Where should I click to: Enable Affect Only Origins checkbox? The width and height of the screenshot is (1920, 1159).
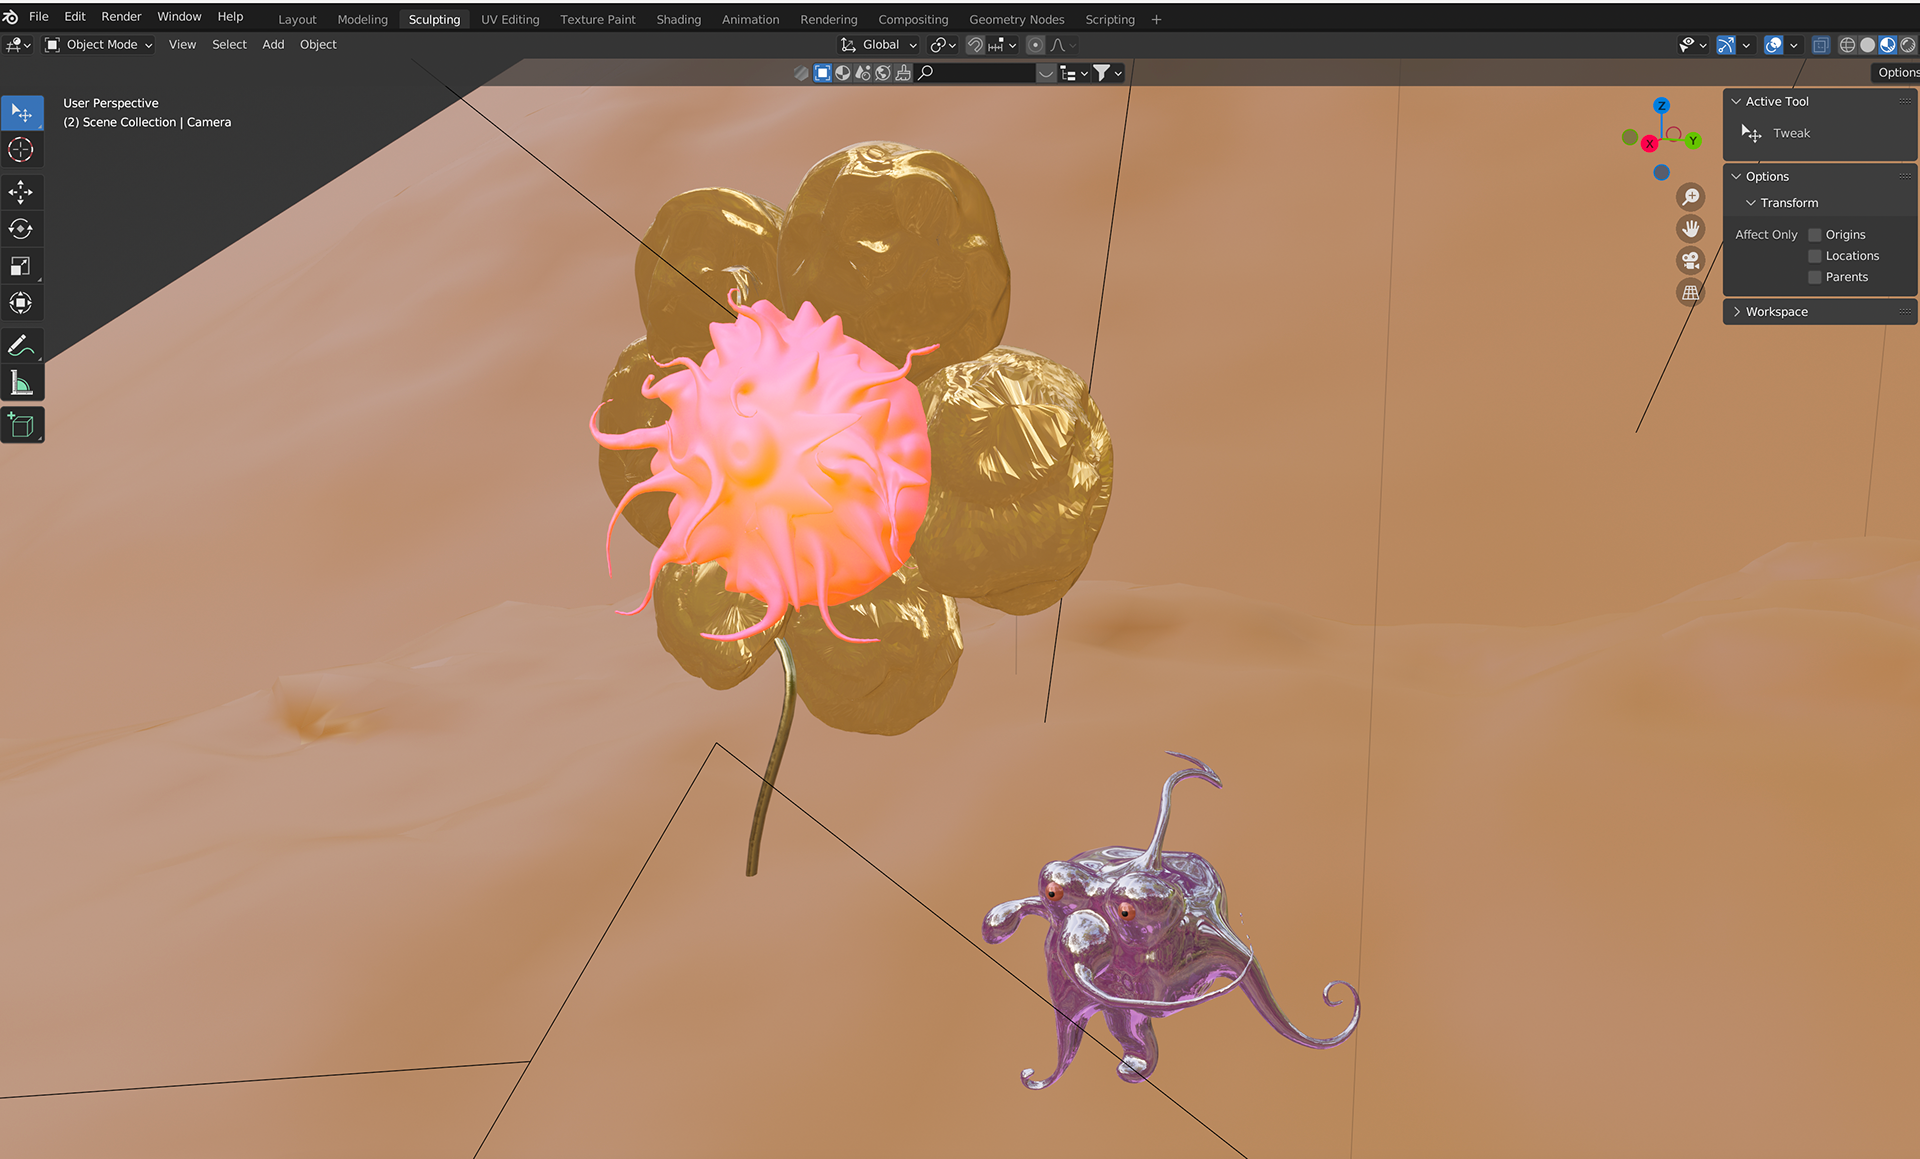(x=1815, y=235)
